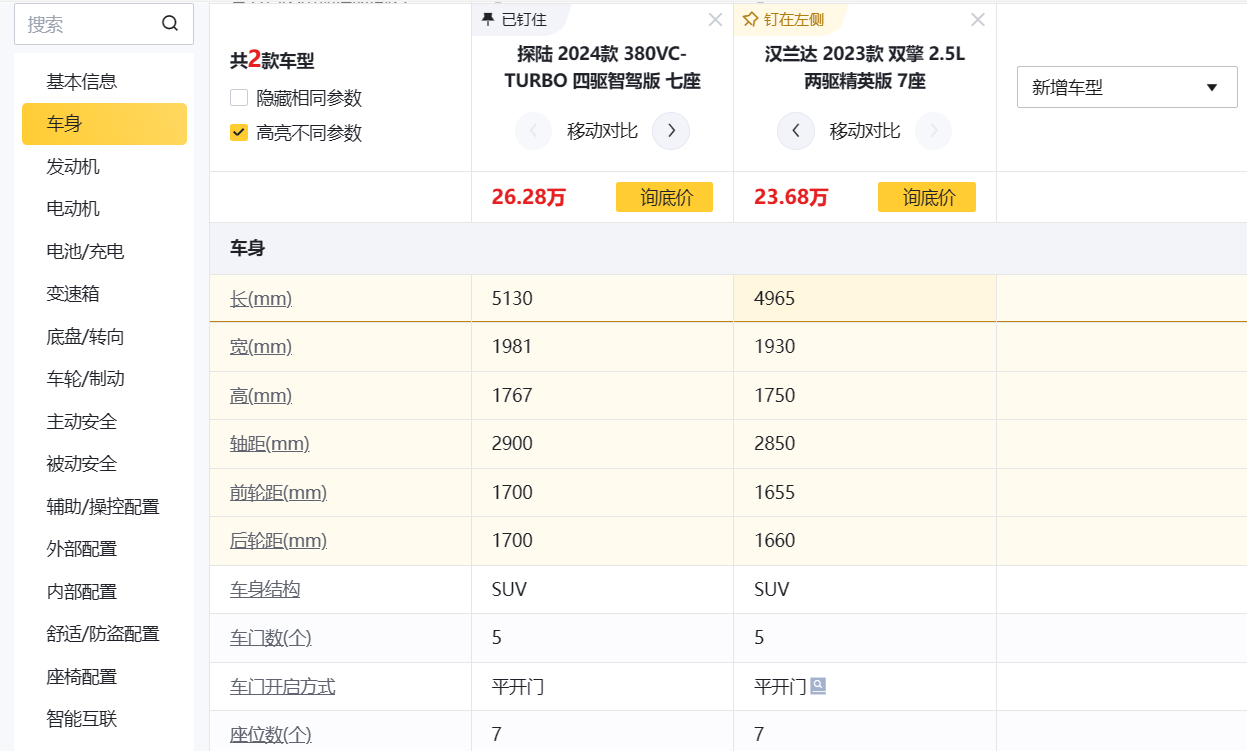Open the 轴距(mm) parameter link
1247x751 pixels.
[270, 444]
